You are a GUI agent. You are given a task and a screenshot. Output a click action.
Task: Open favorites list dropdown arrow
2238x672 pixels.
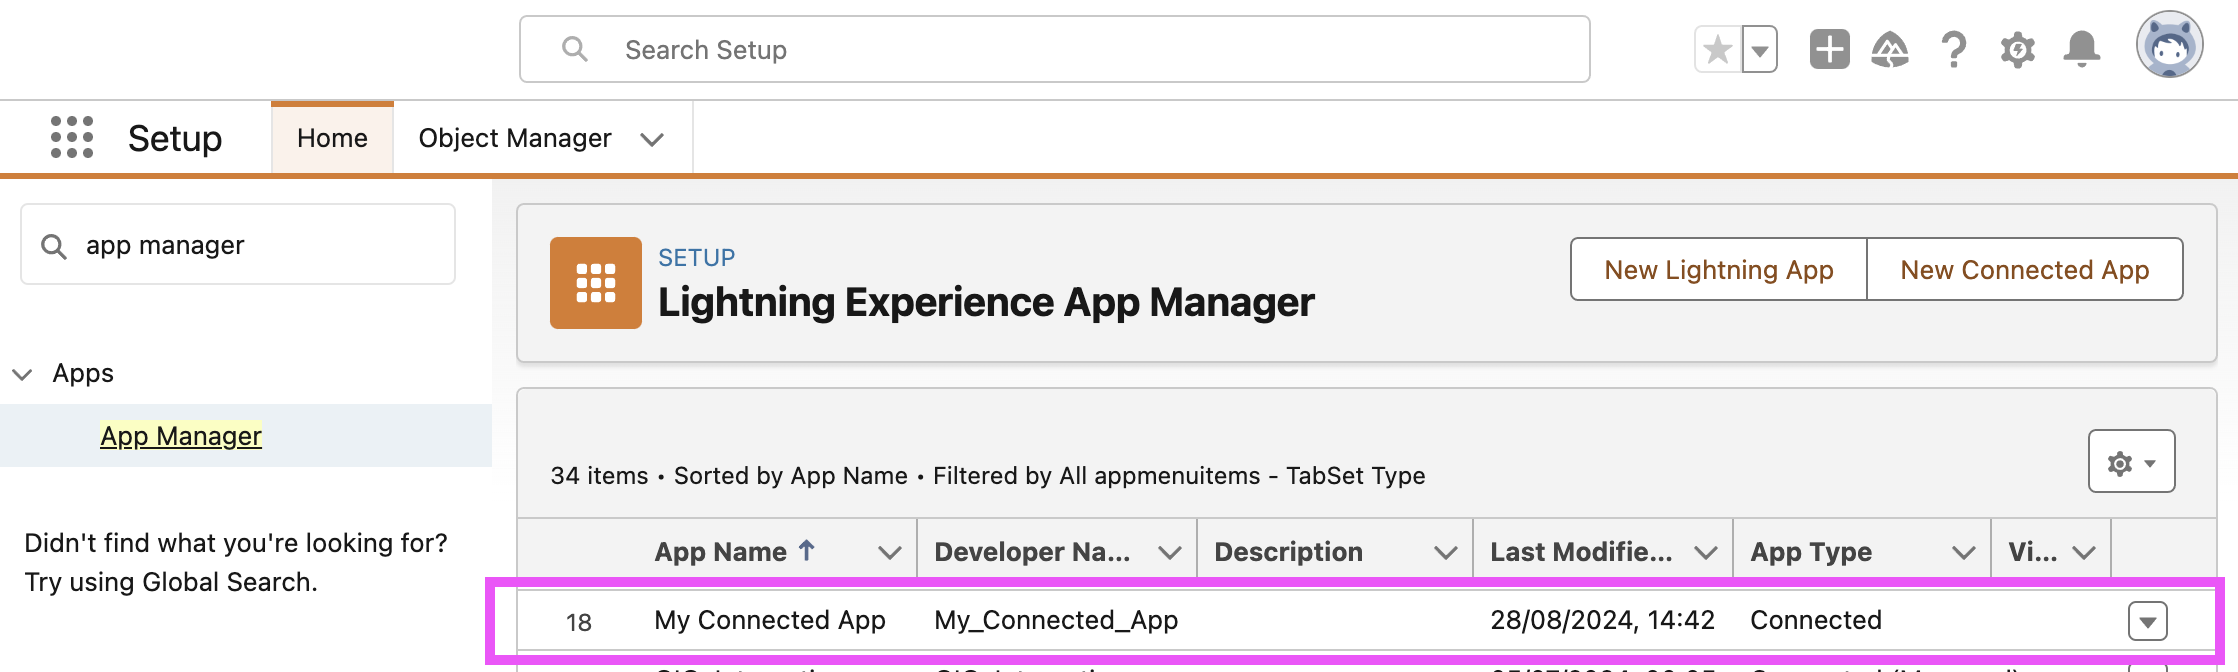click(x=1760, y=49)
